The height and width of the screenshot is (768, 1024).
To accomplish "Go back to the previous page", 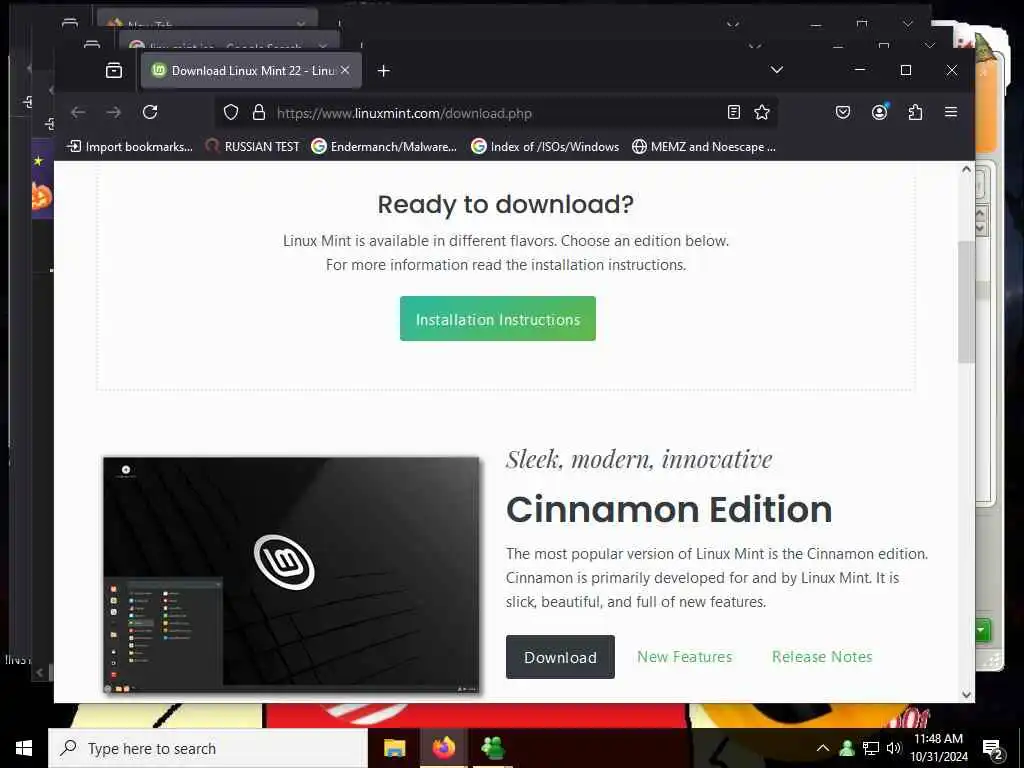I will coord(78,112).
